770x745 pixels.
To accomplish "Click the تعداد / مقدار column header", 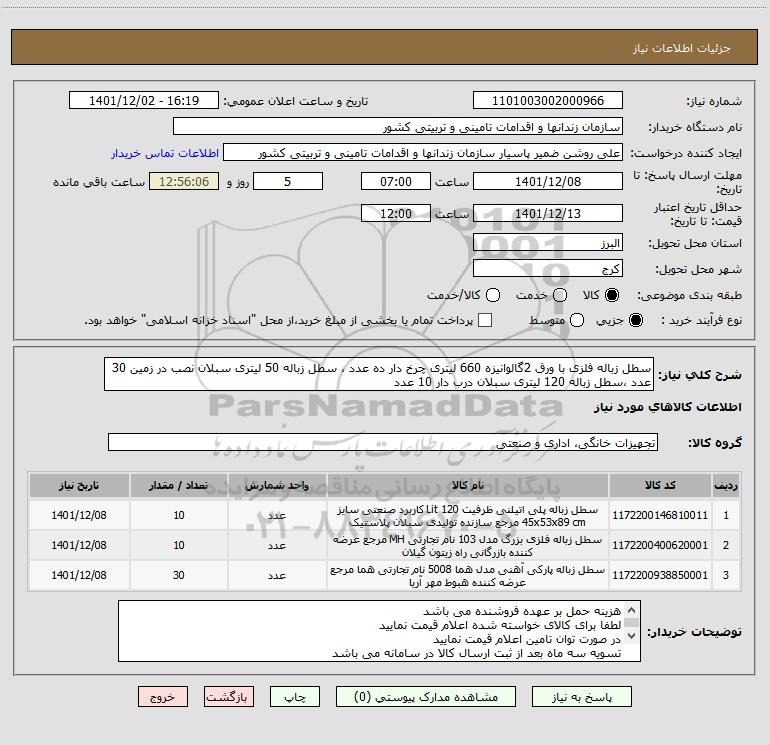I will pyautogui.click(x=178, y=485).
